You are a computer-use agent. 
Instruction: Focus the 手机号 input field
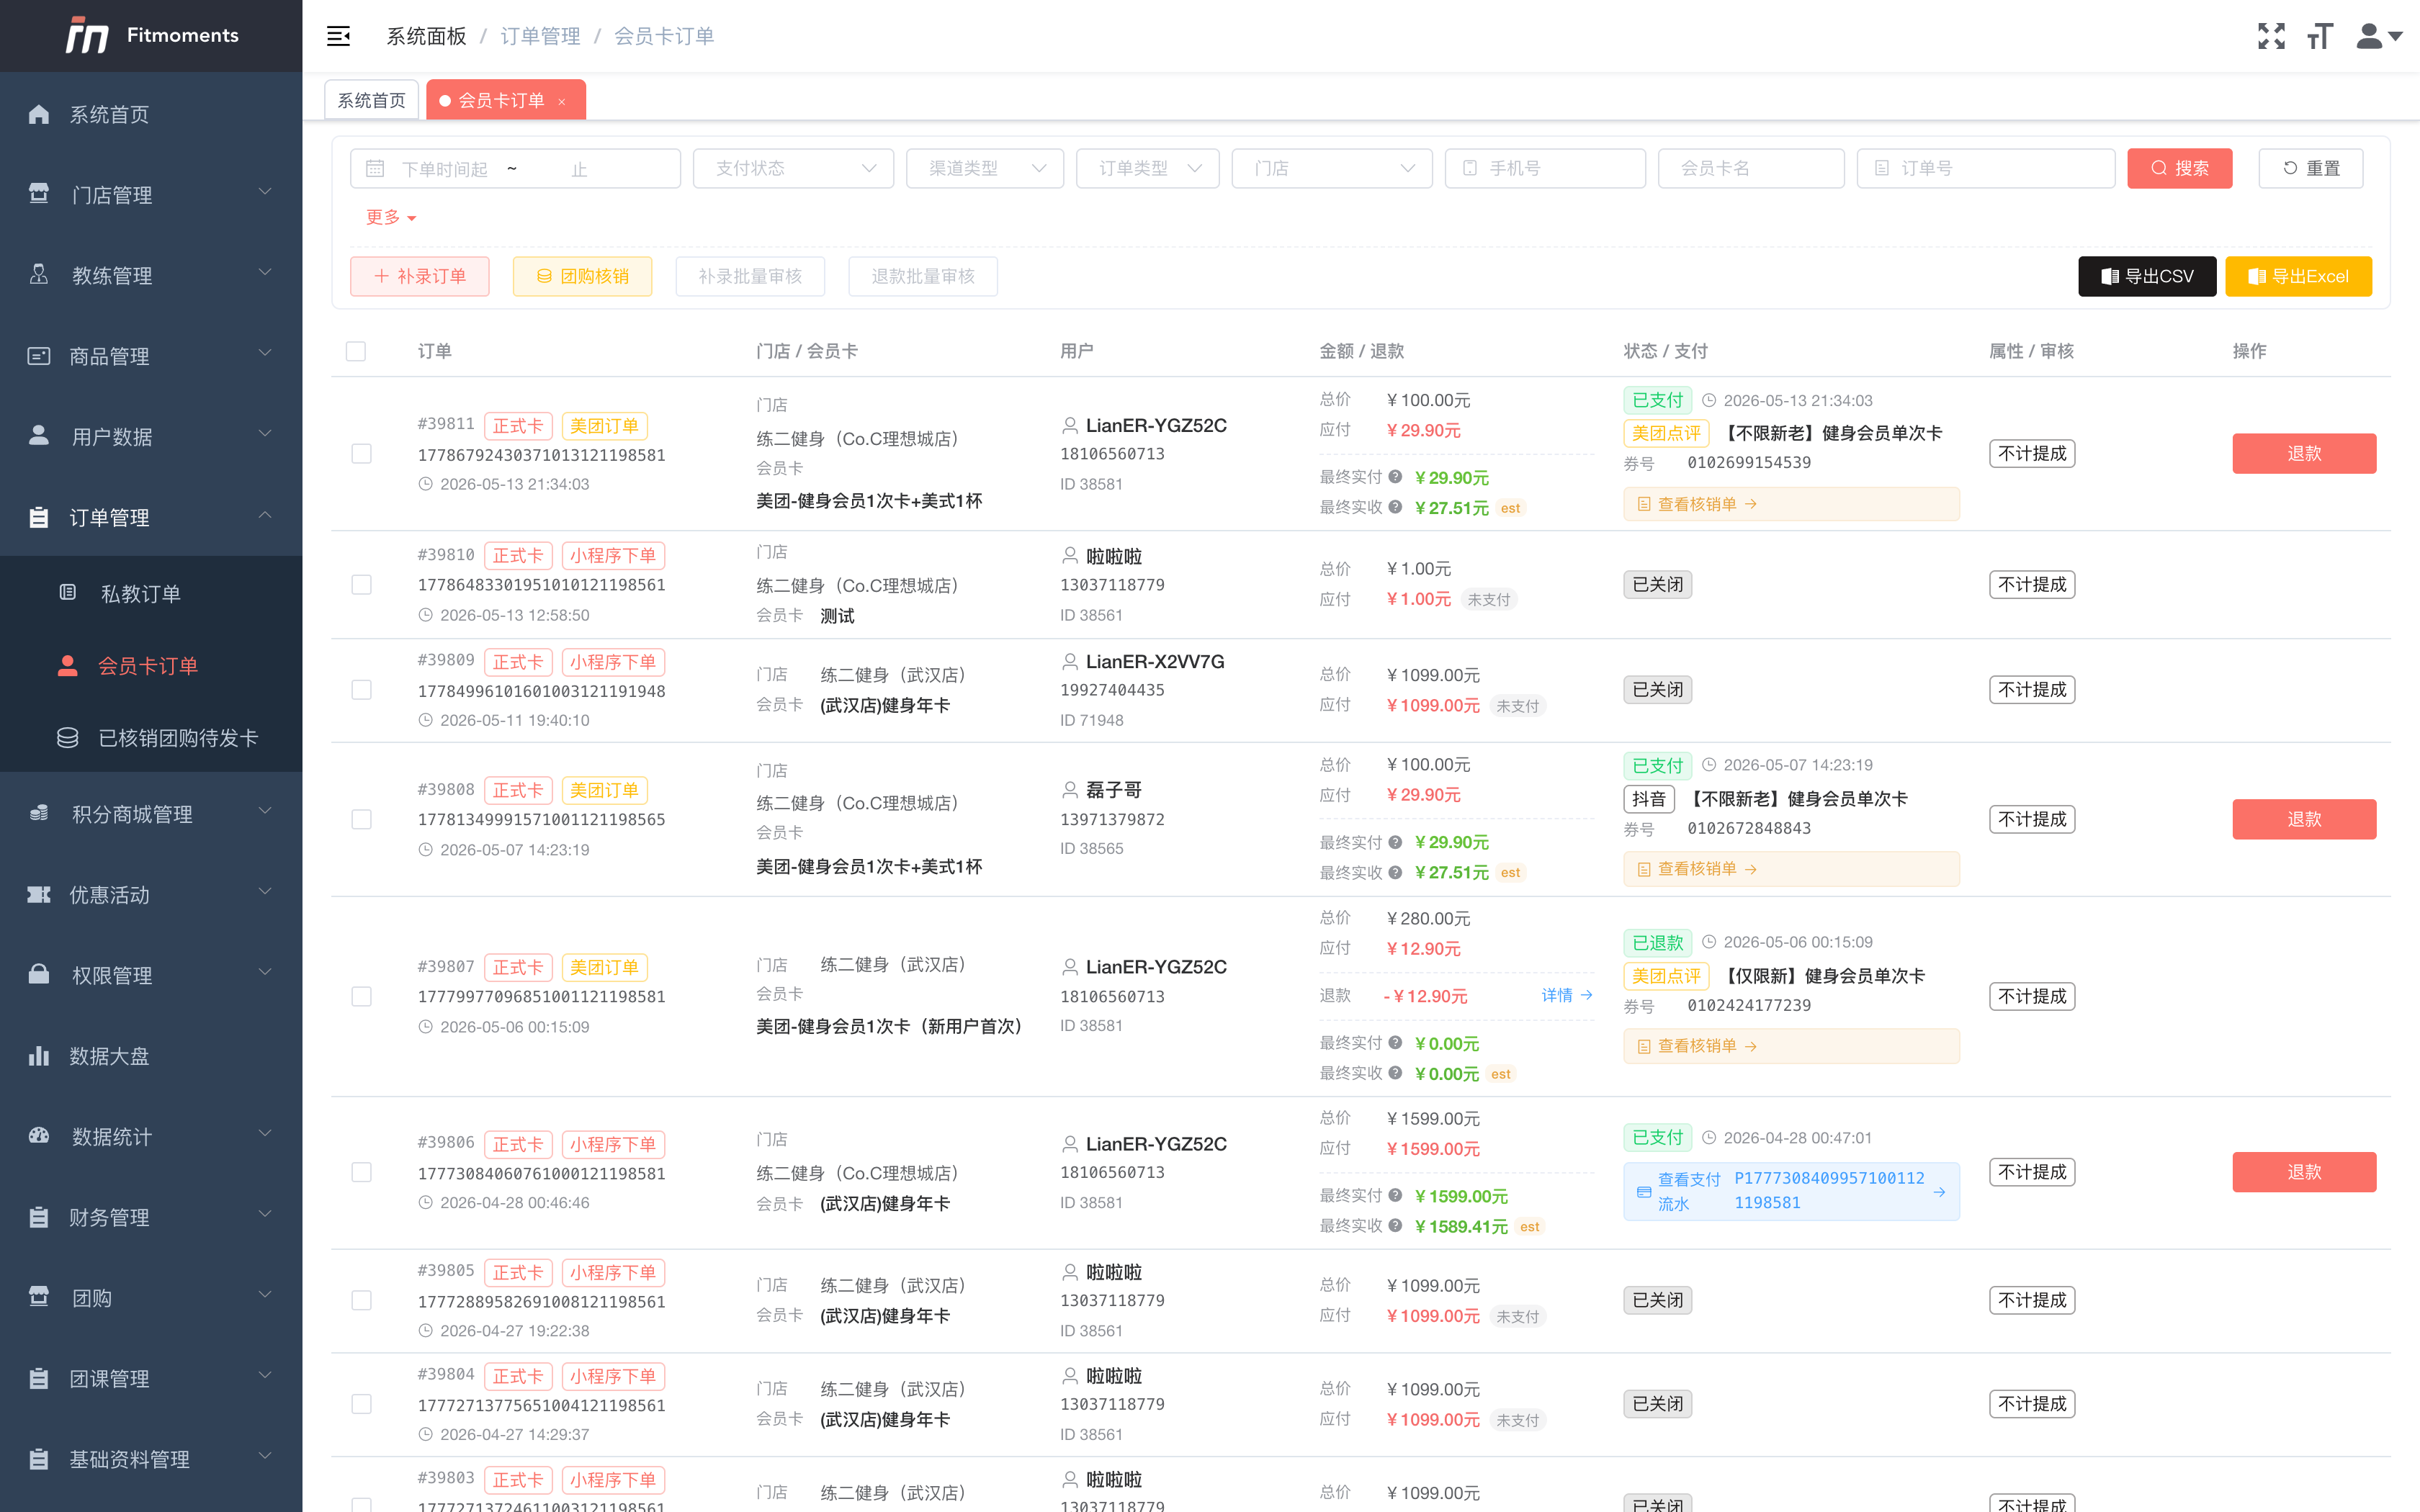tap(1545, 168)
